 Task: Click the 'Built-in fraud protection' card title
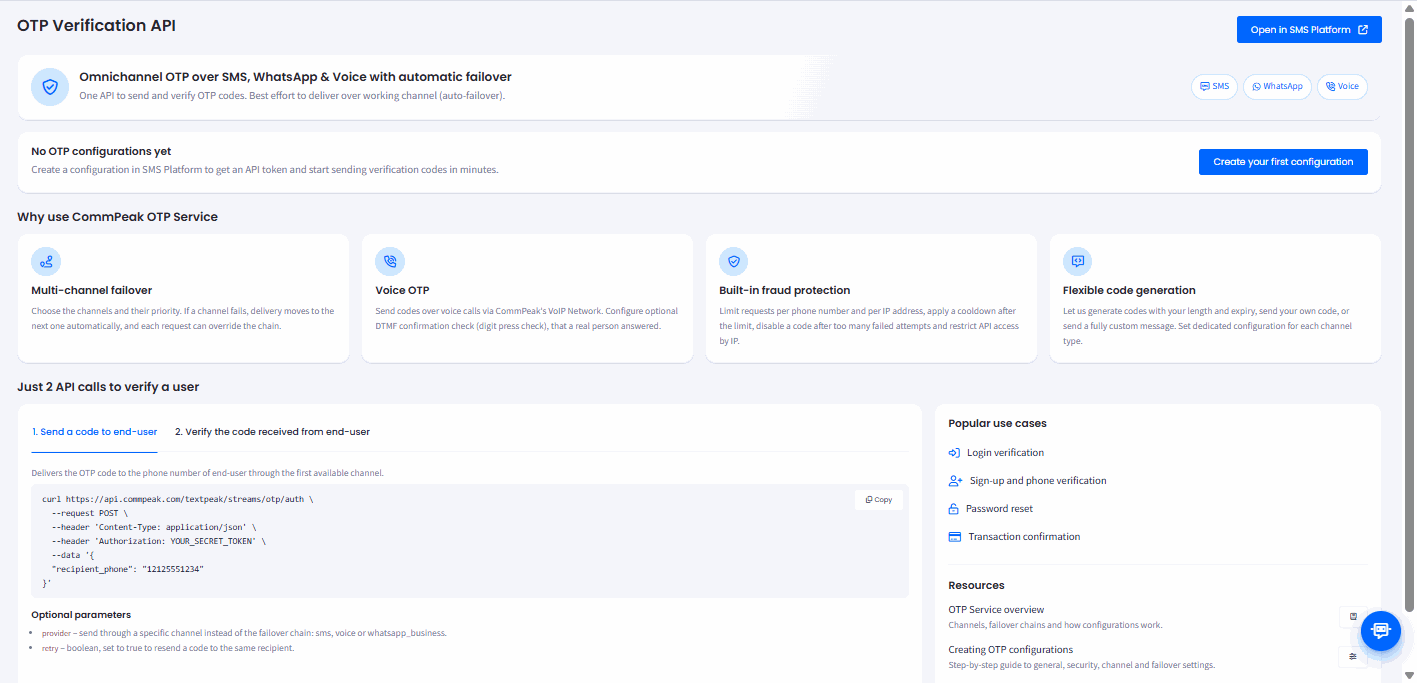pos(785,291)
